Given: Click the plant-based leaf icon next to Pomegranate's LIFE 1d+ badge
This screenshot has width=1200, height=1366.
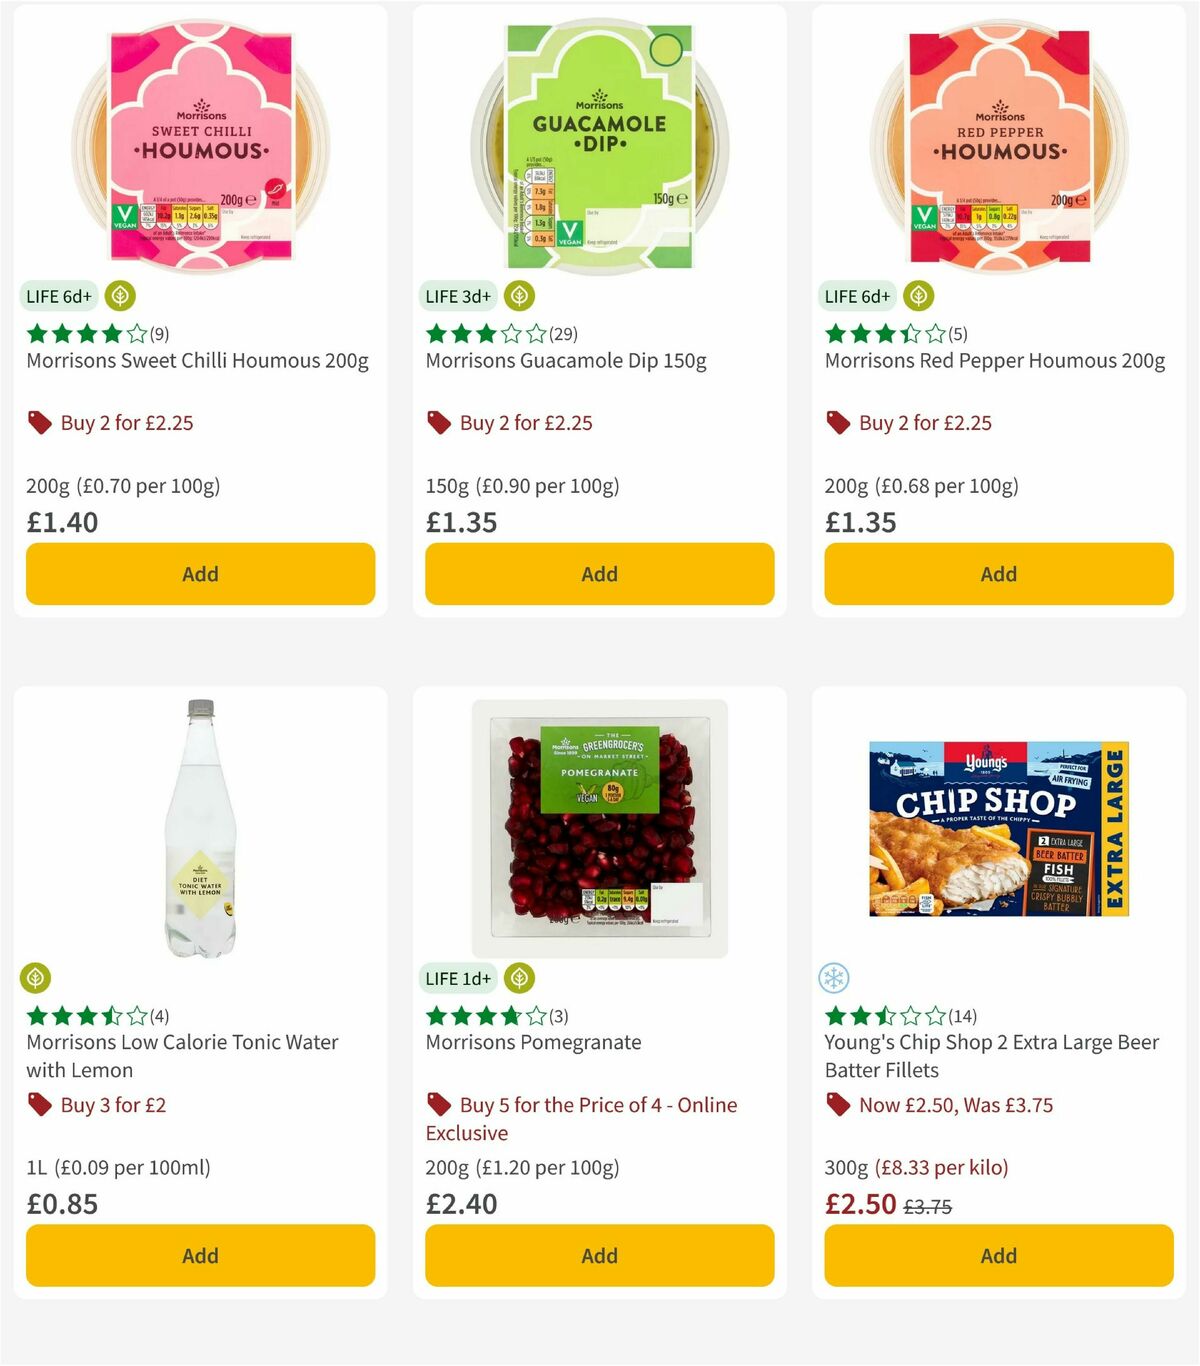Looking at the screenshot, I should 518,978.
